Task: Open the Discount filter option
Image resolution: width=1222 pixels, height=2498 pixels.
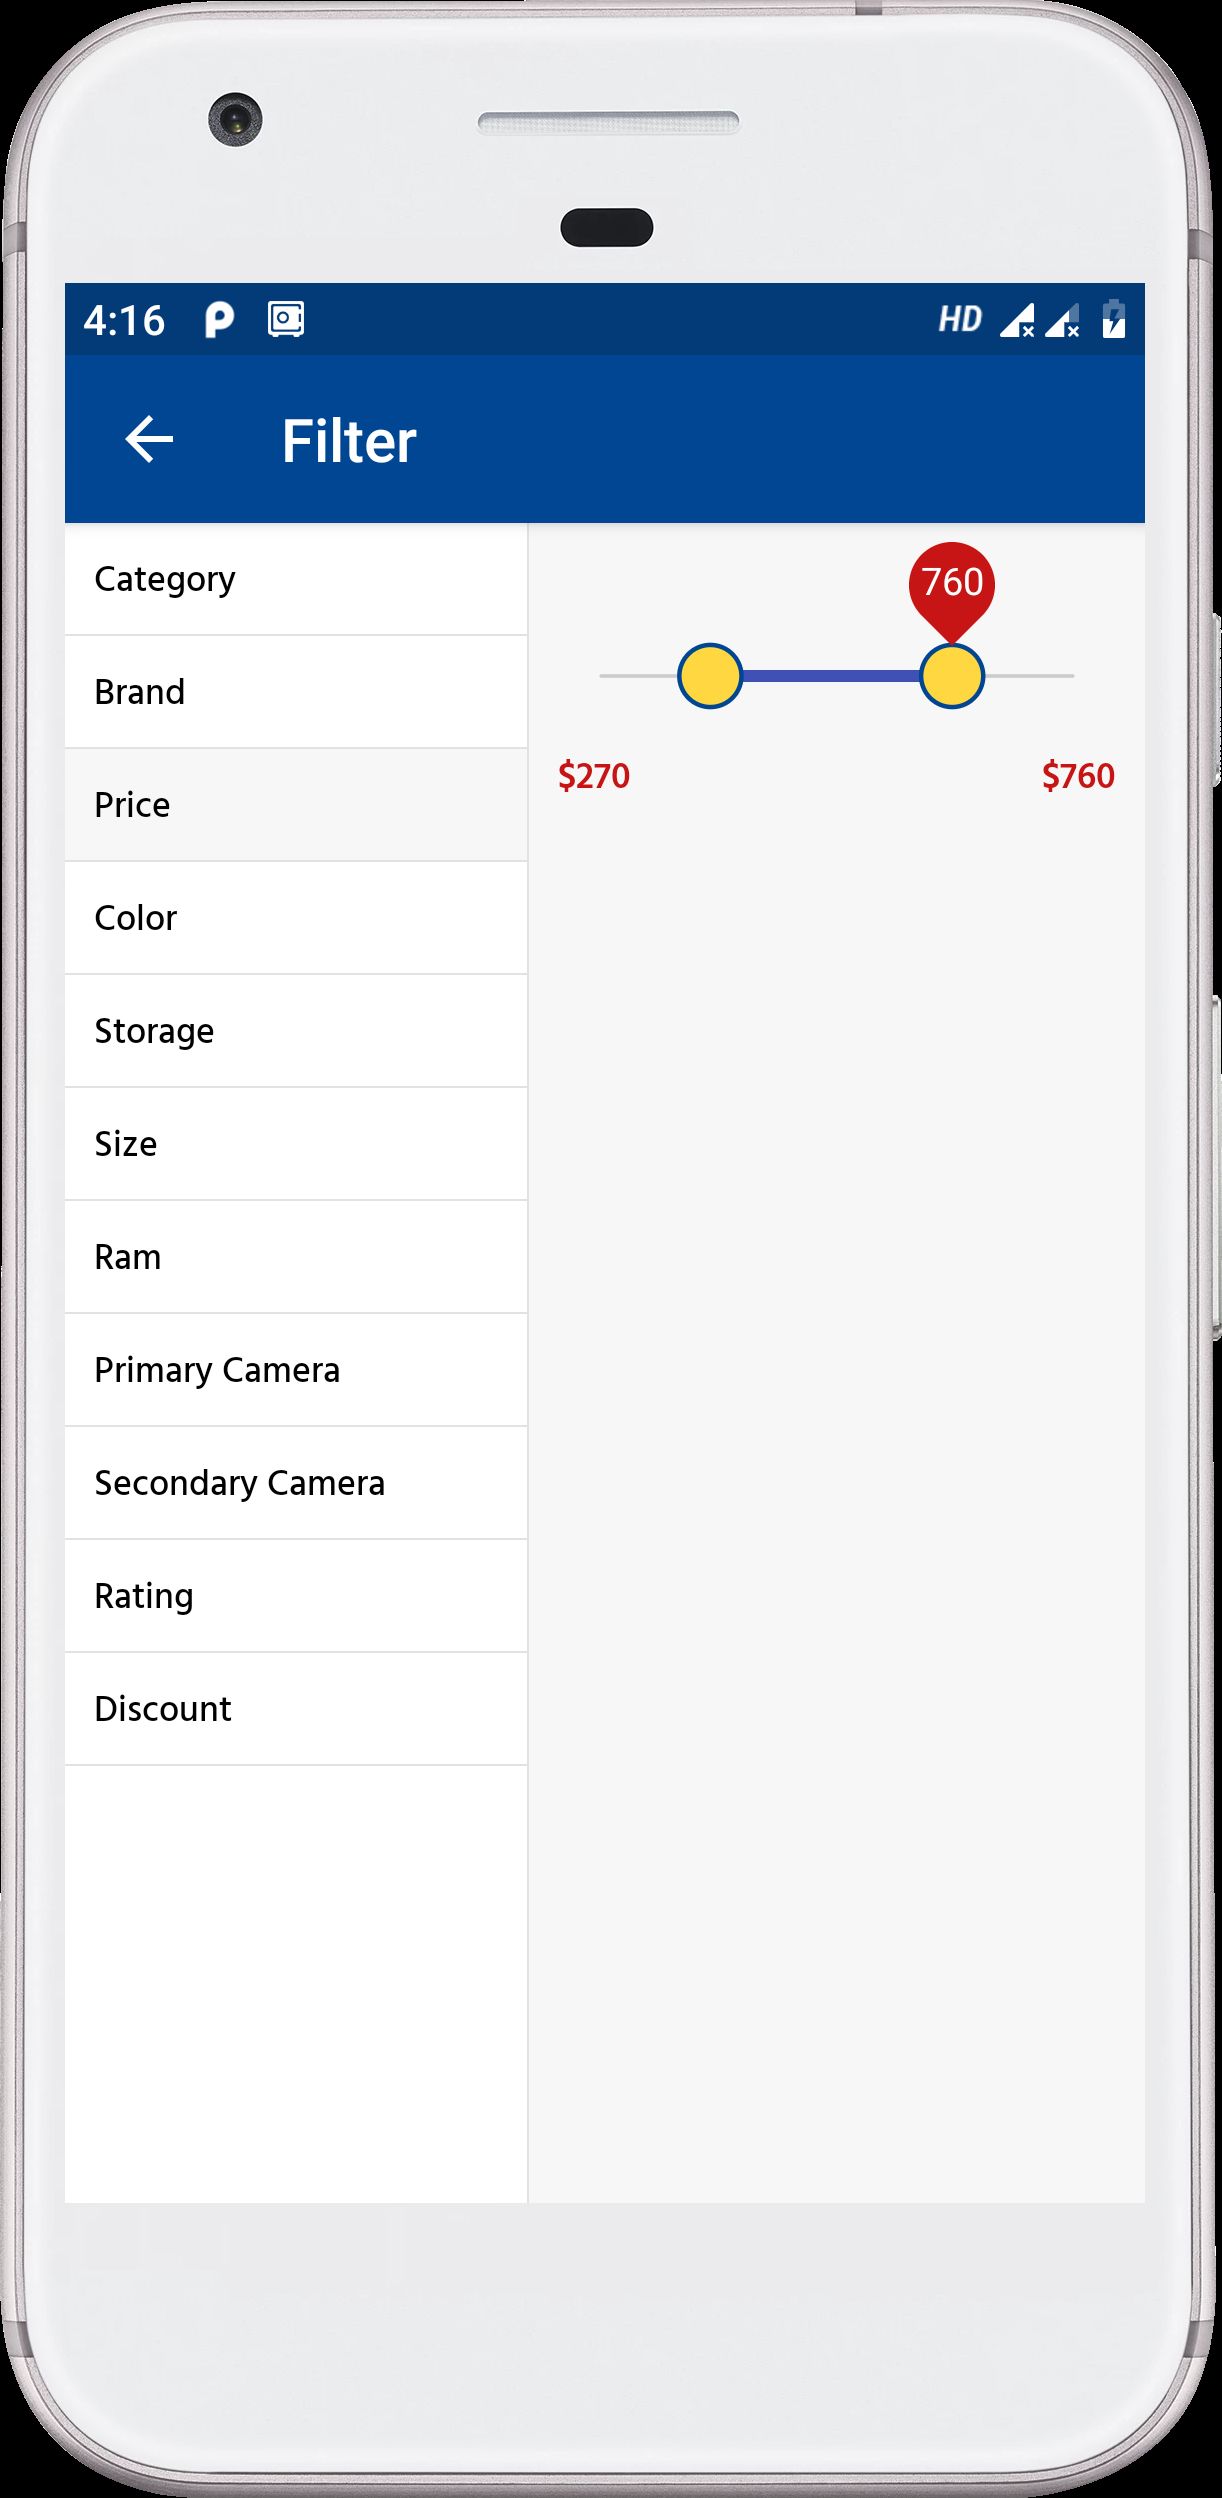Action: tap(296, 1709)
